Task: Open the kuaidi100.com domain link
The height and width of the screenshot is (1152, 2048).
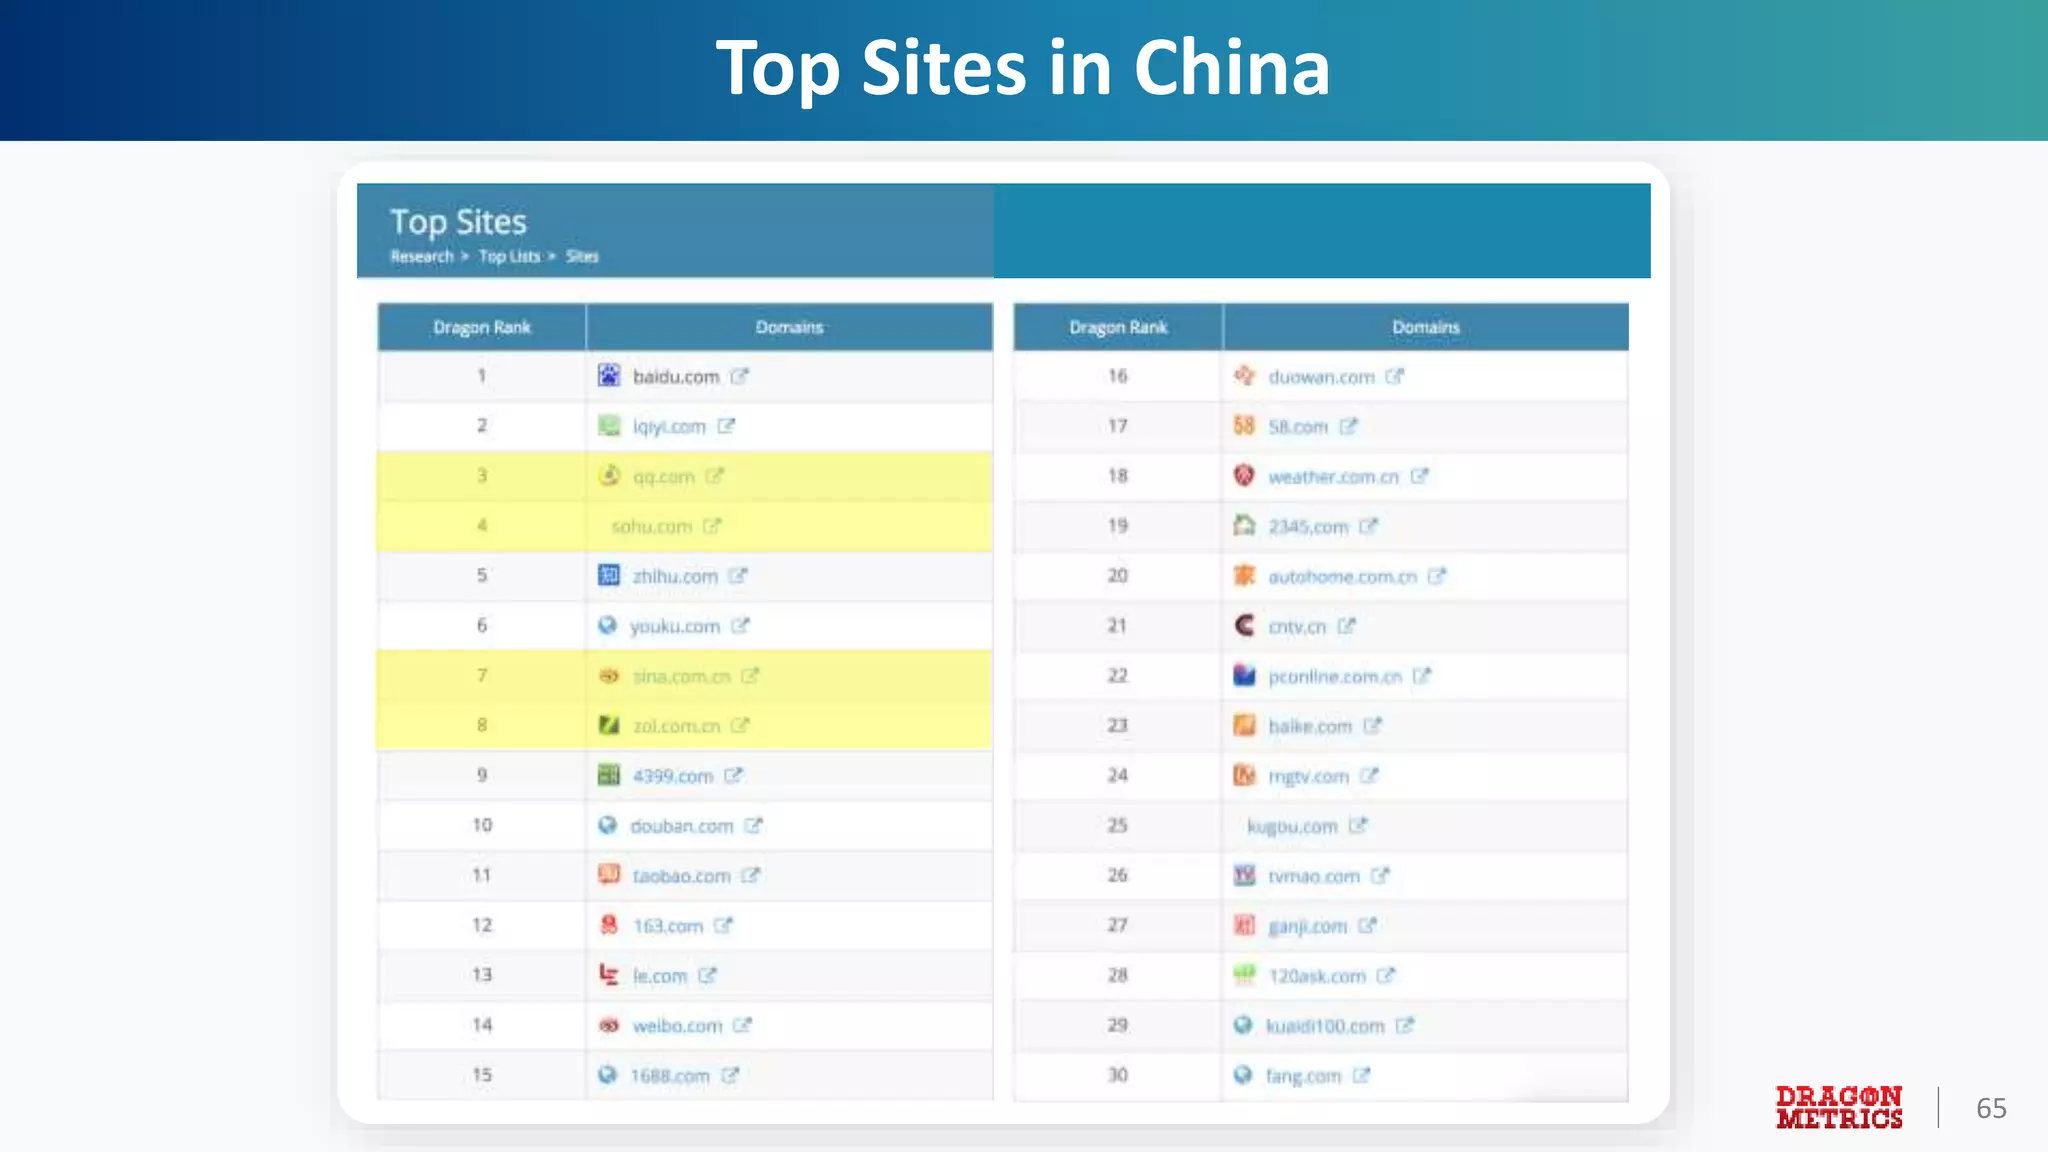Action: click(1325, 1027)
